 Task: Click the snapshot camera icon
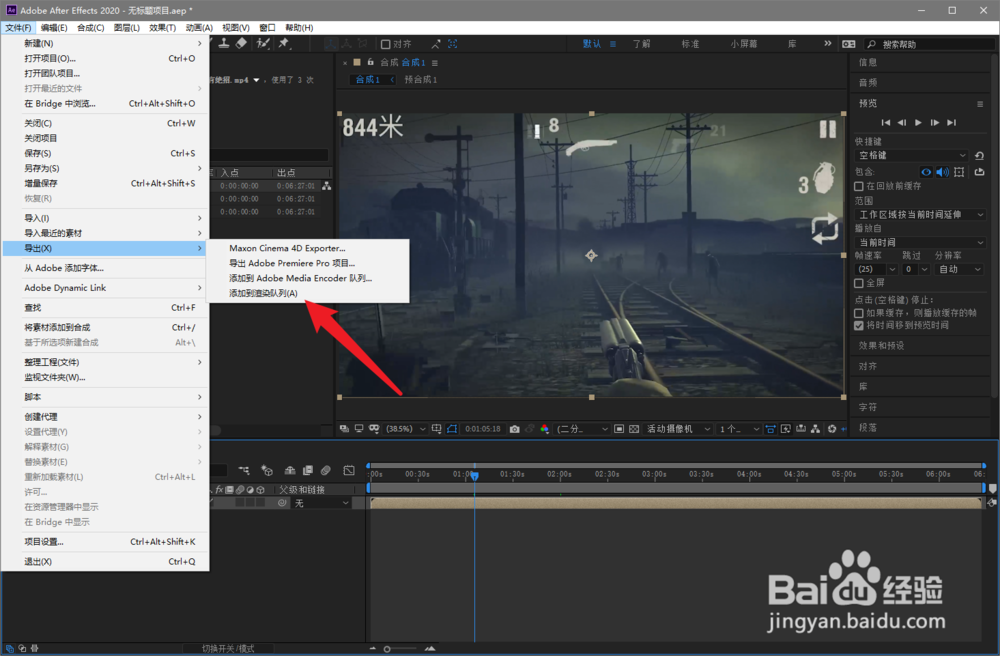coord(515,429)
